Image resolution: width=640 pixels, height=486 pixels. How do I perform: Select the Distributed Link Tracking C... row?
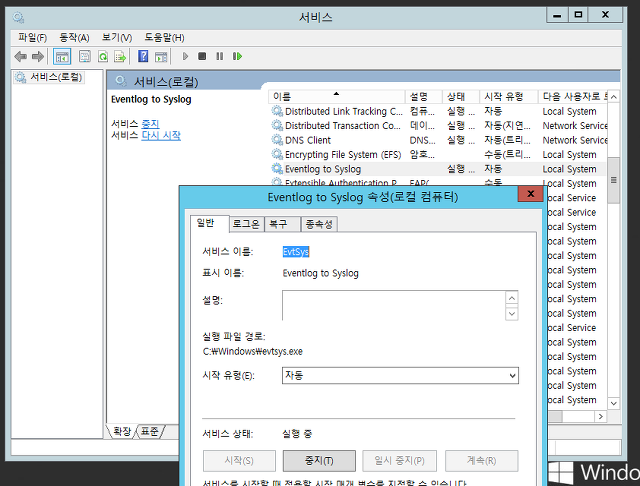click(438, 111)
